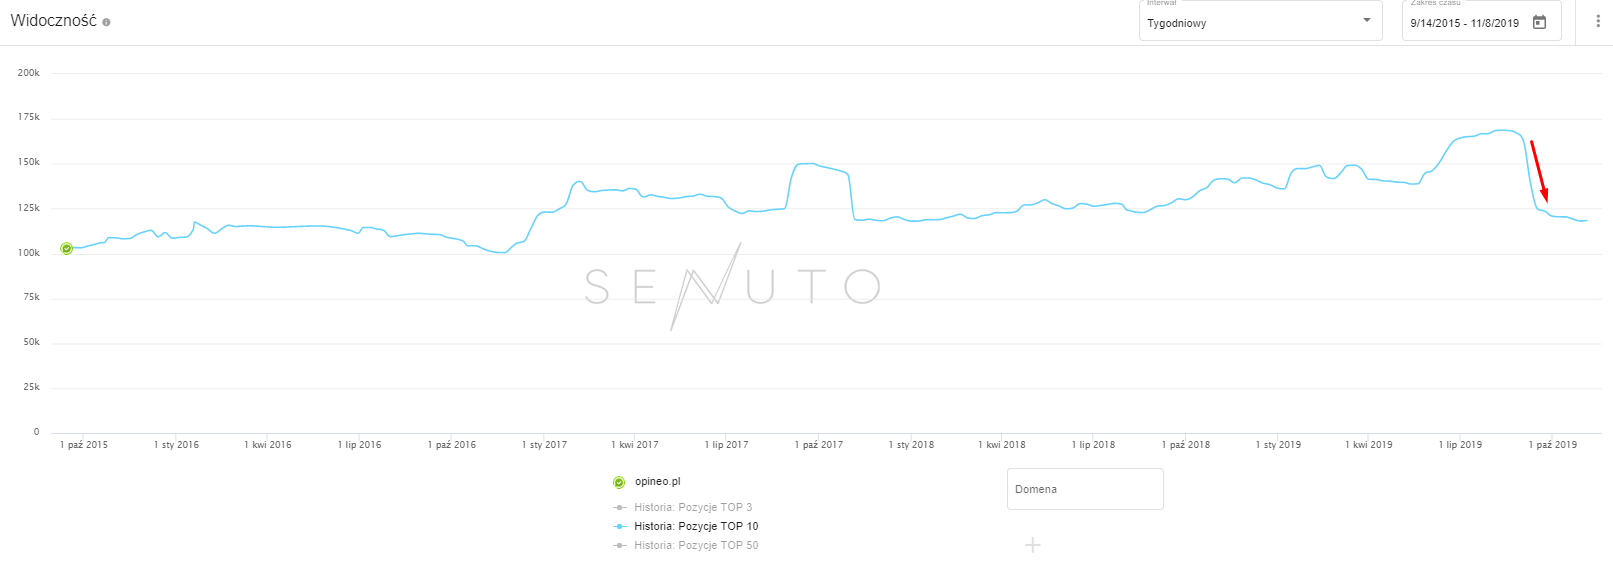Open the calendar date picker icon
Screen dimensions: 1613x561
[x=1540, y=22]
